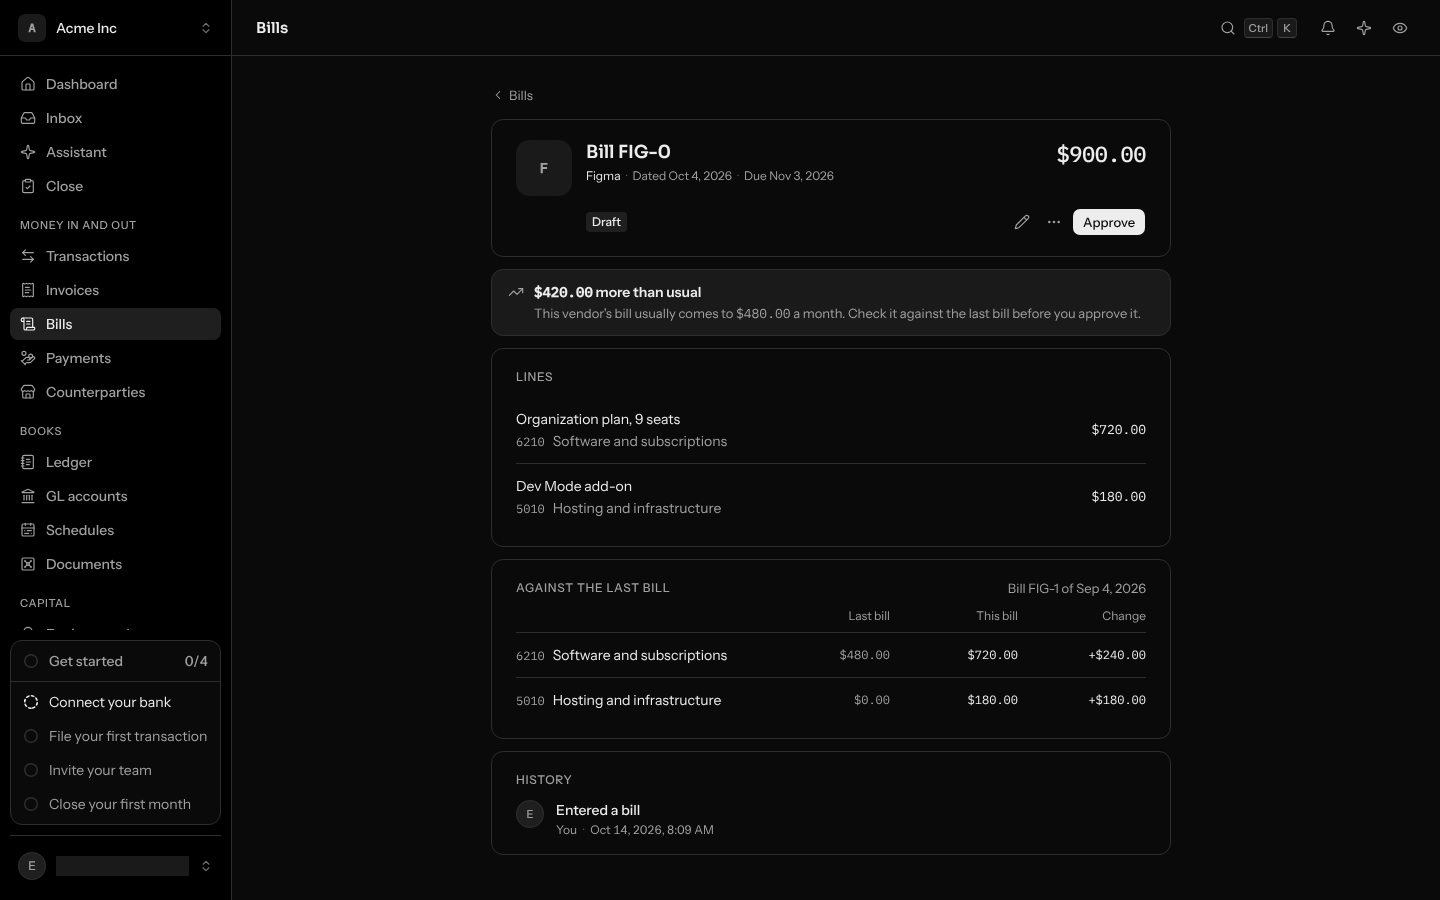Open the user account menu chevron
Viewport: 1440px width, 900px height.
tap(206, 866)
